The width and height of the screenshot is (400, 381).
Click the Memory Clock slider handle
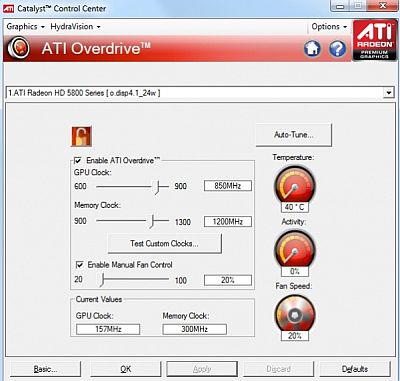tap(152, 221)
